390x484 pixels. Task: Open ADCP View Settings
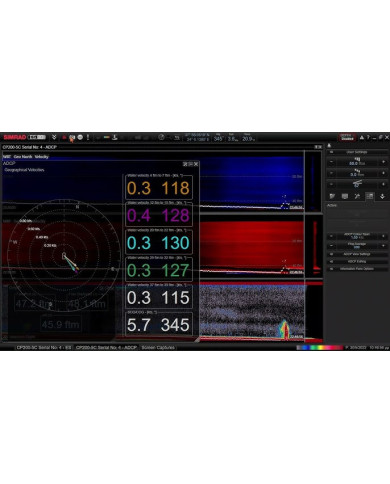[357, 254]
